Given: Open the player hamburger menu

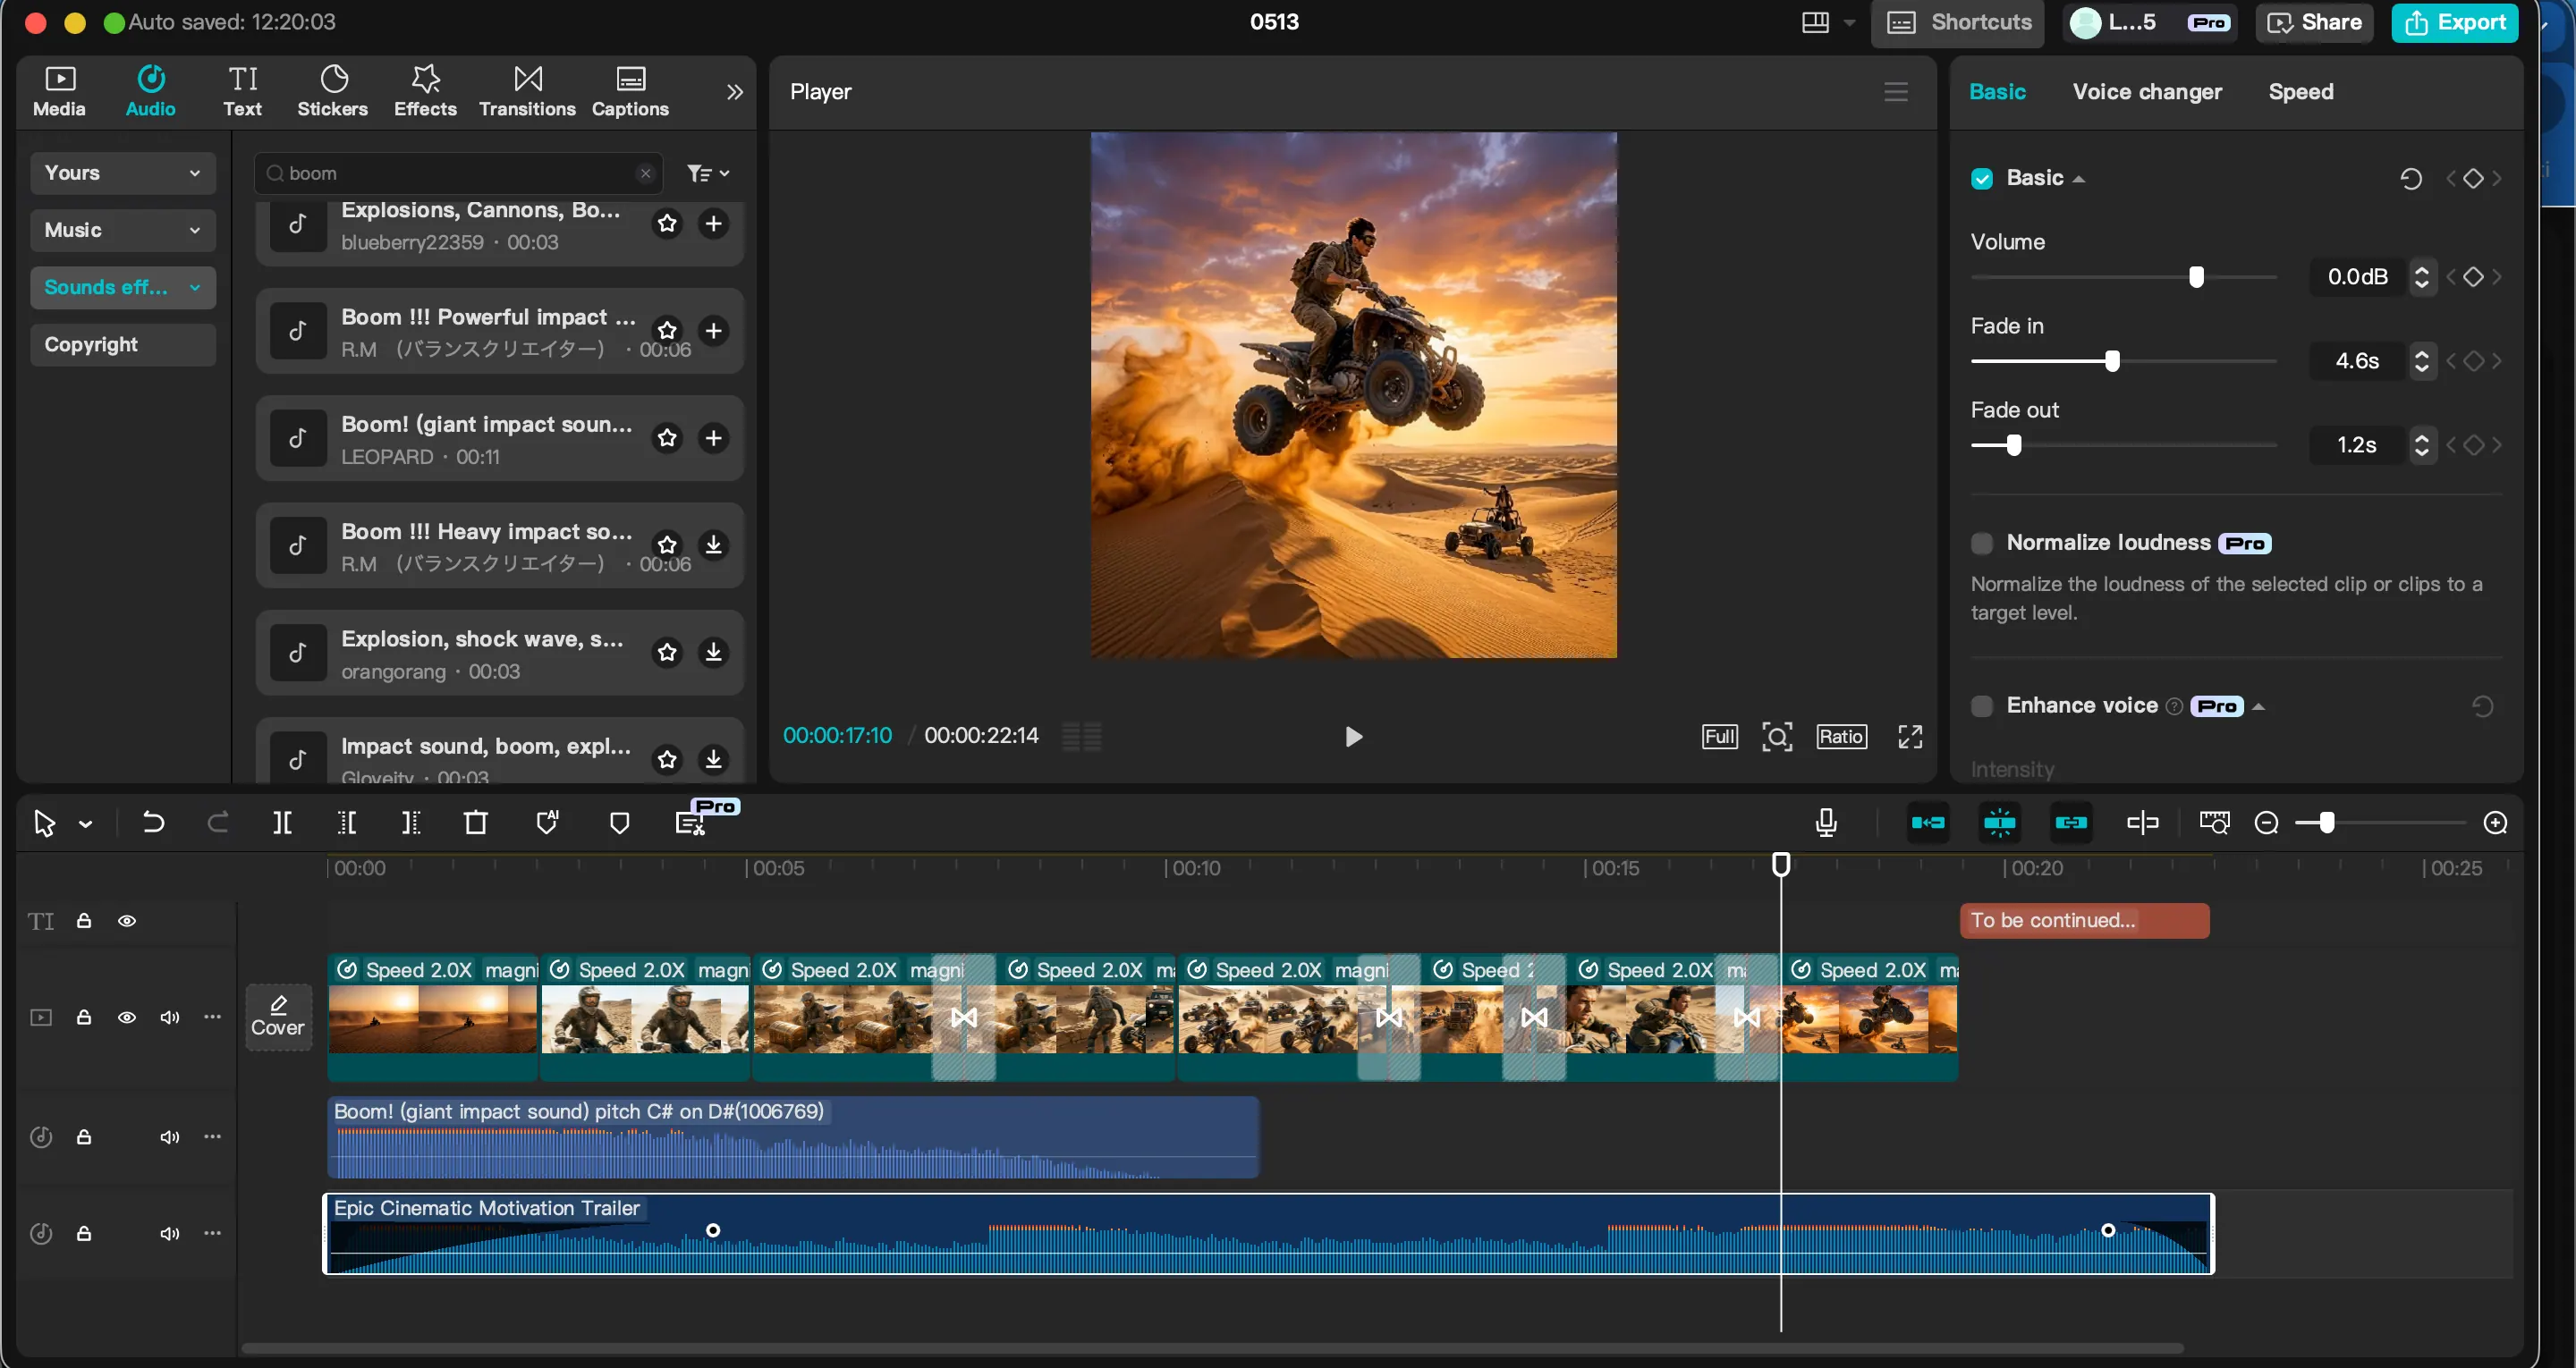Looking at the screenshot, I should tap(1896, 92).
